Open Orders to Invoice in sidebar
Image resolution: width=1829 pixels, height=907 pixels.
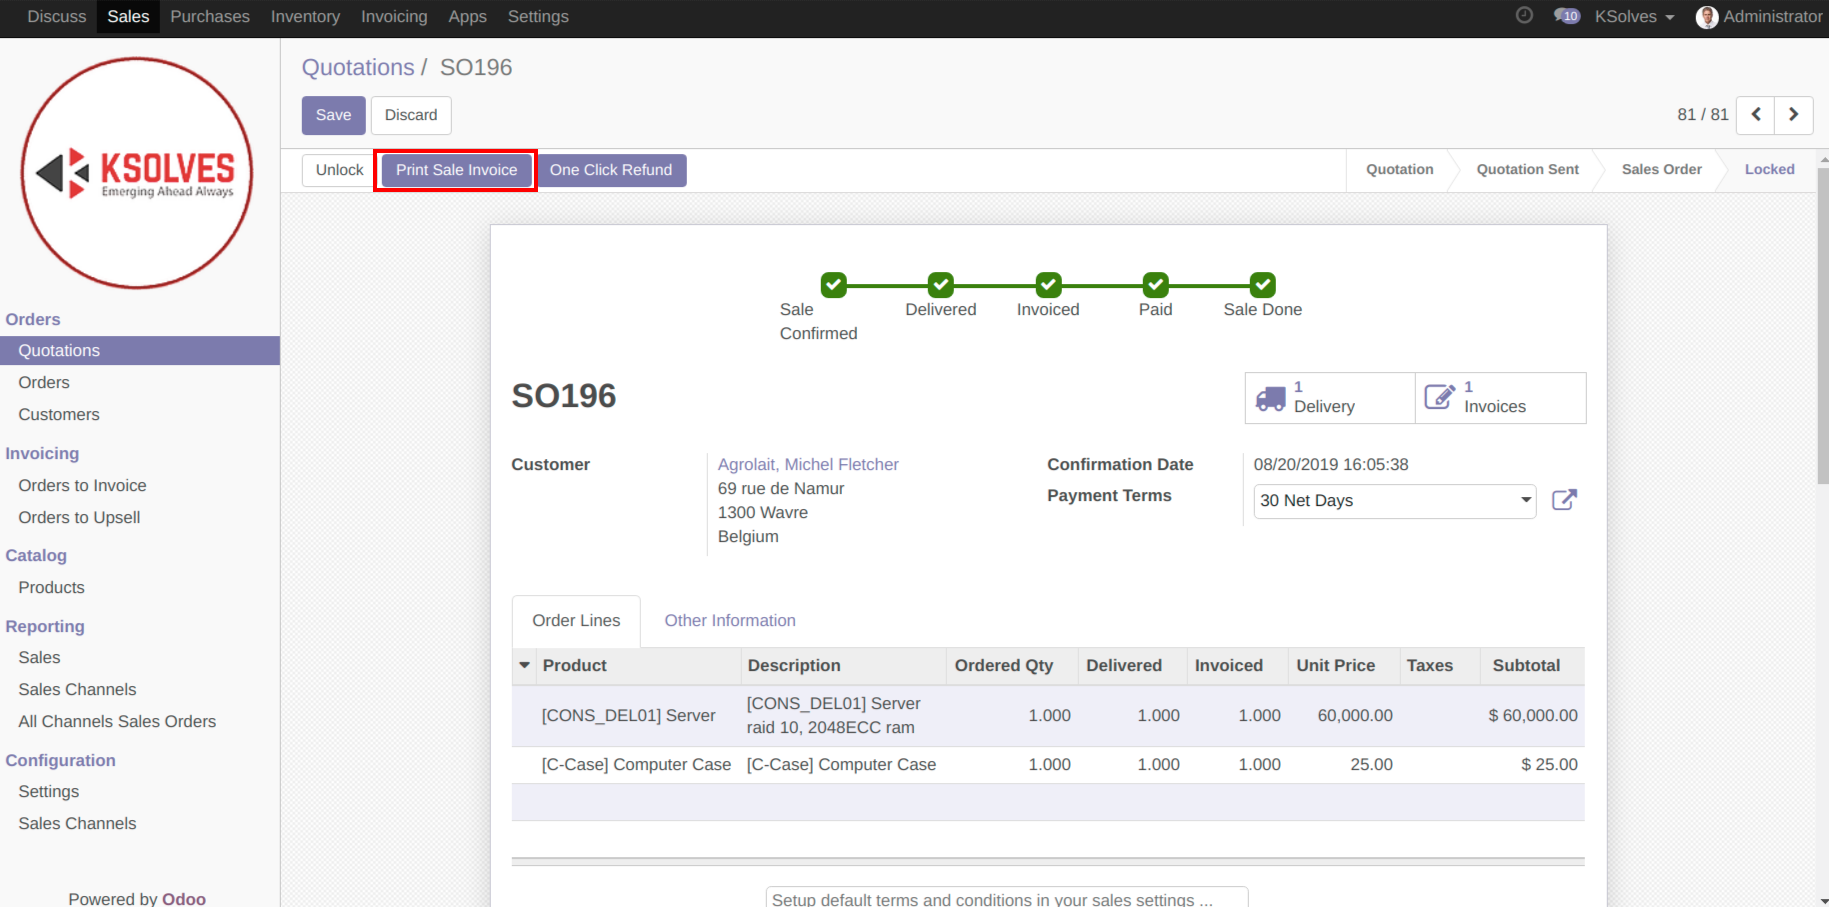82,486
